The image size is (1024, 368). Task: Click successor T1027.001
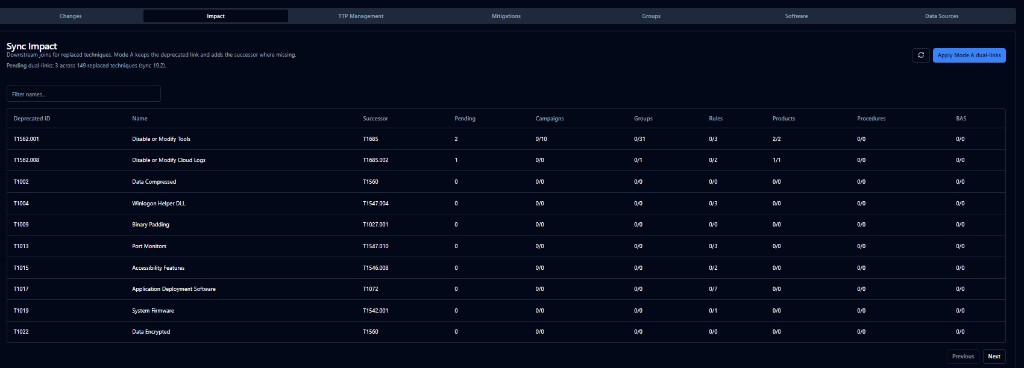(376, 225)
